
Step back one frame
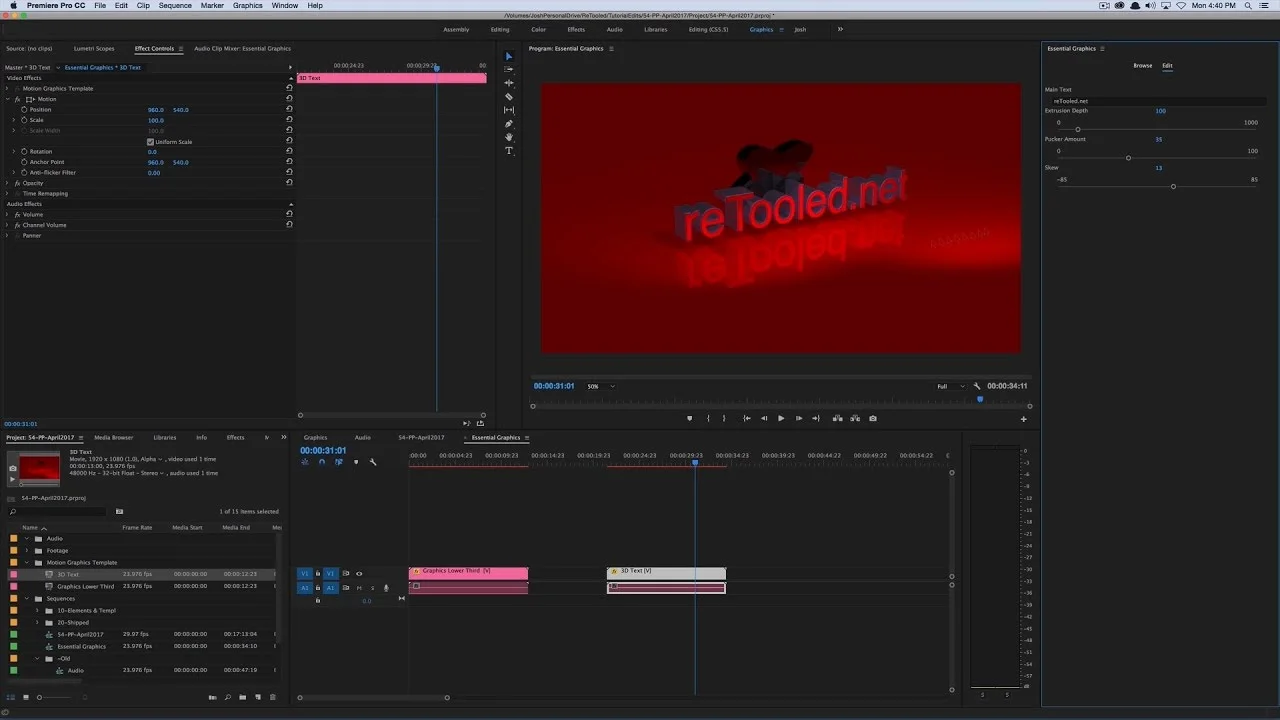[764, 419]
